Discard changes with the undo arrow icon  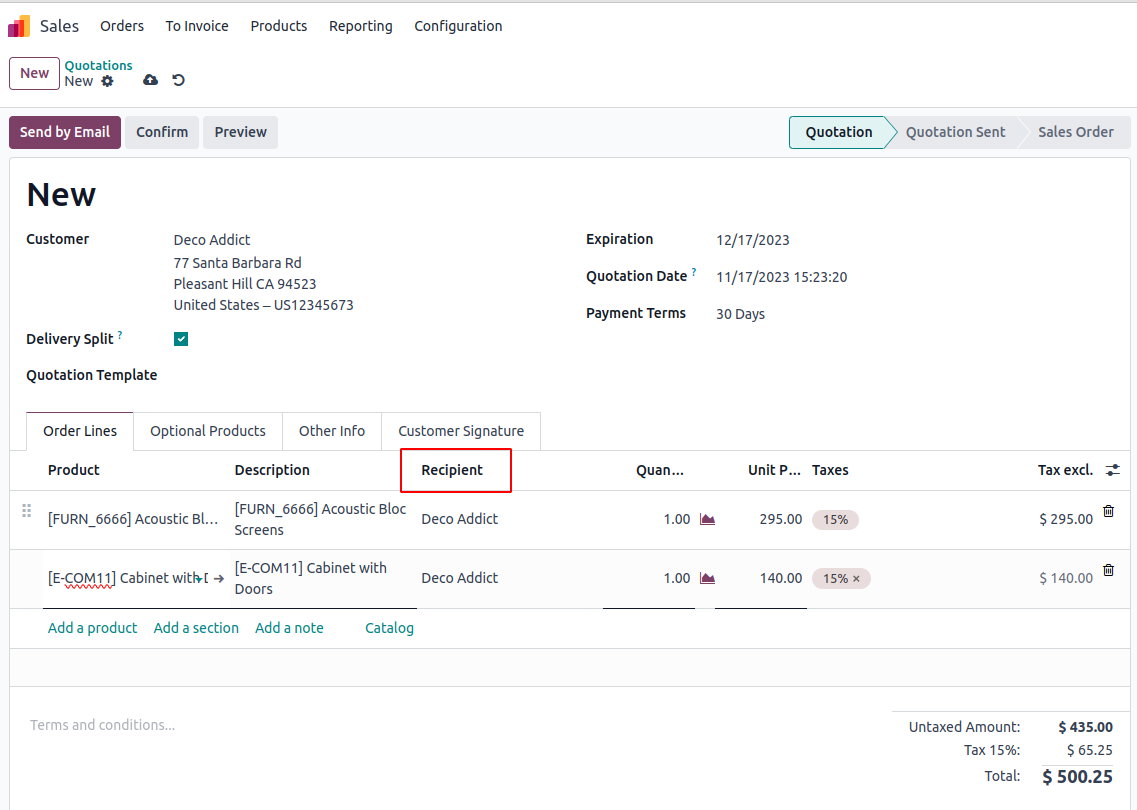pyautogui.click(x=178, y=80)
